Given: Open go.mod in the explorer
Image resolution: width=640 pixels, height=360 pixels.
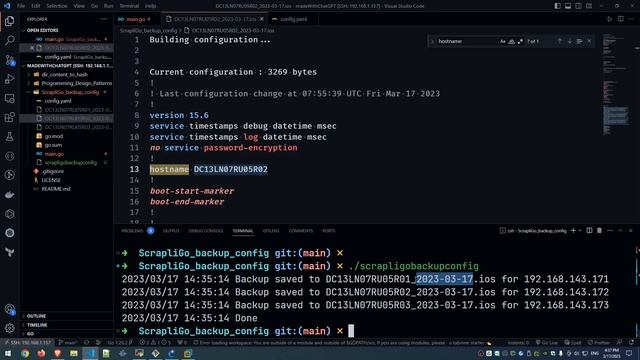Looking at the screenshot, I should pyautogui.click(x=53, y=136).
